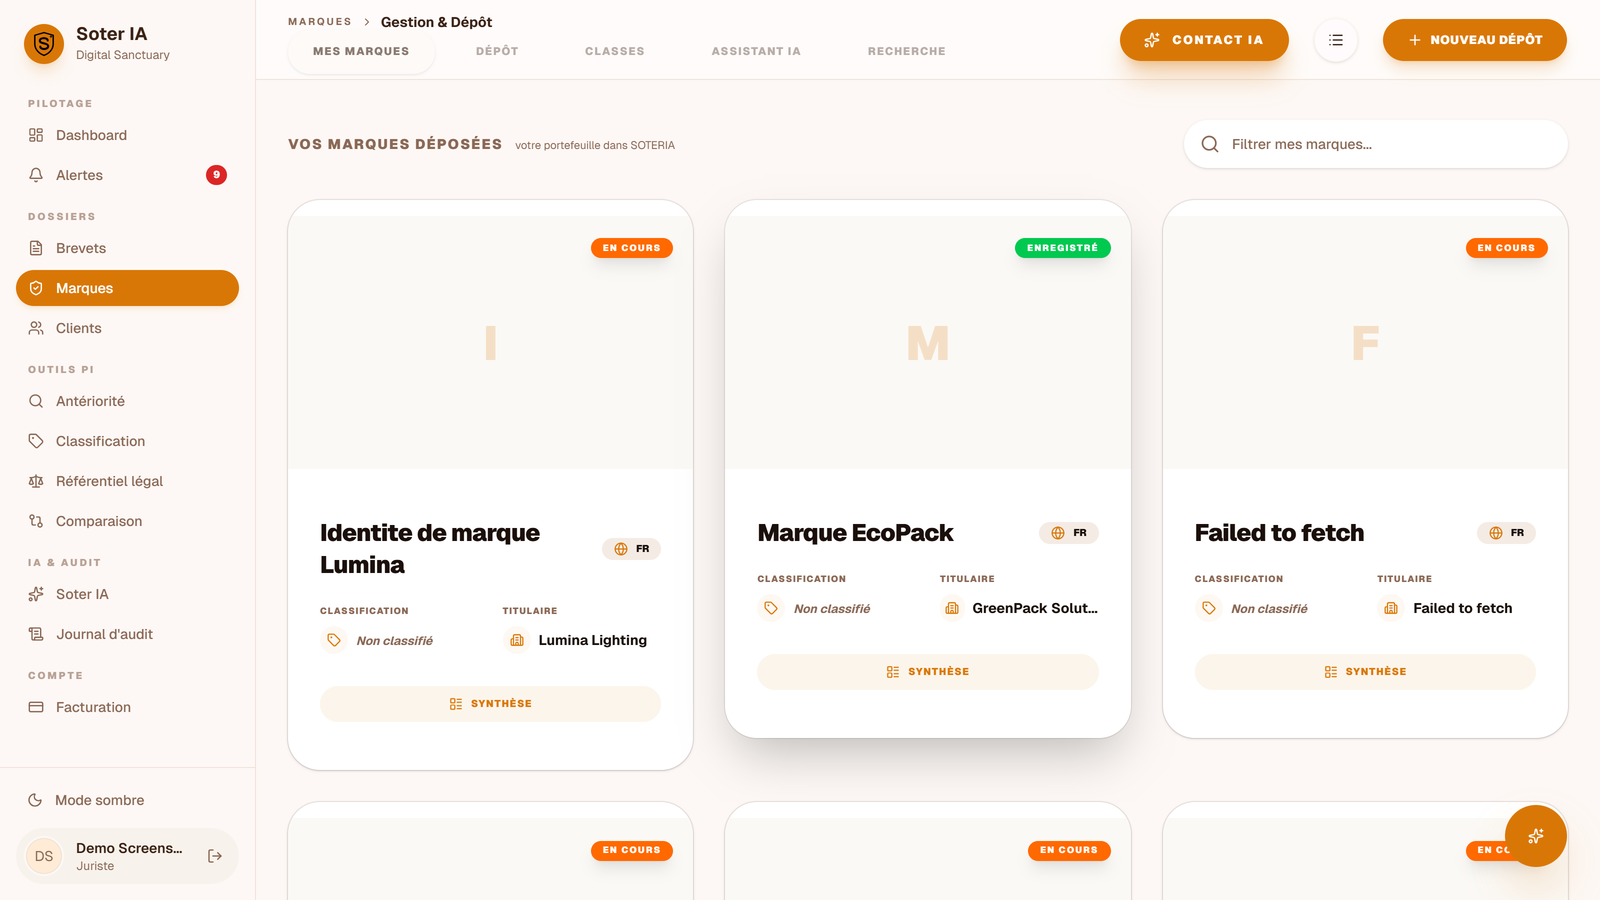Click the Comparaison icon in sidebar

tap(36, 521)
